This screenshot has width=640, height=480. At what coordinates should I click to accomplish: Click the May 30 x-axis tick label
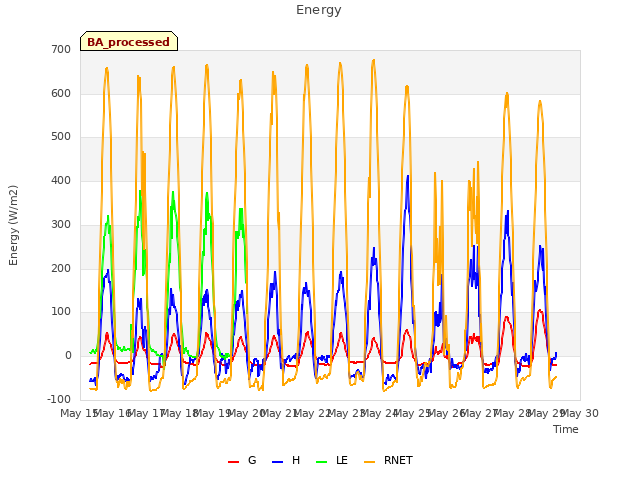[580, 413]
